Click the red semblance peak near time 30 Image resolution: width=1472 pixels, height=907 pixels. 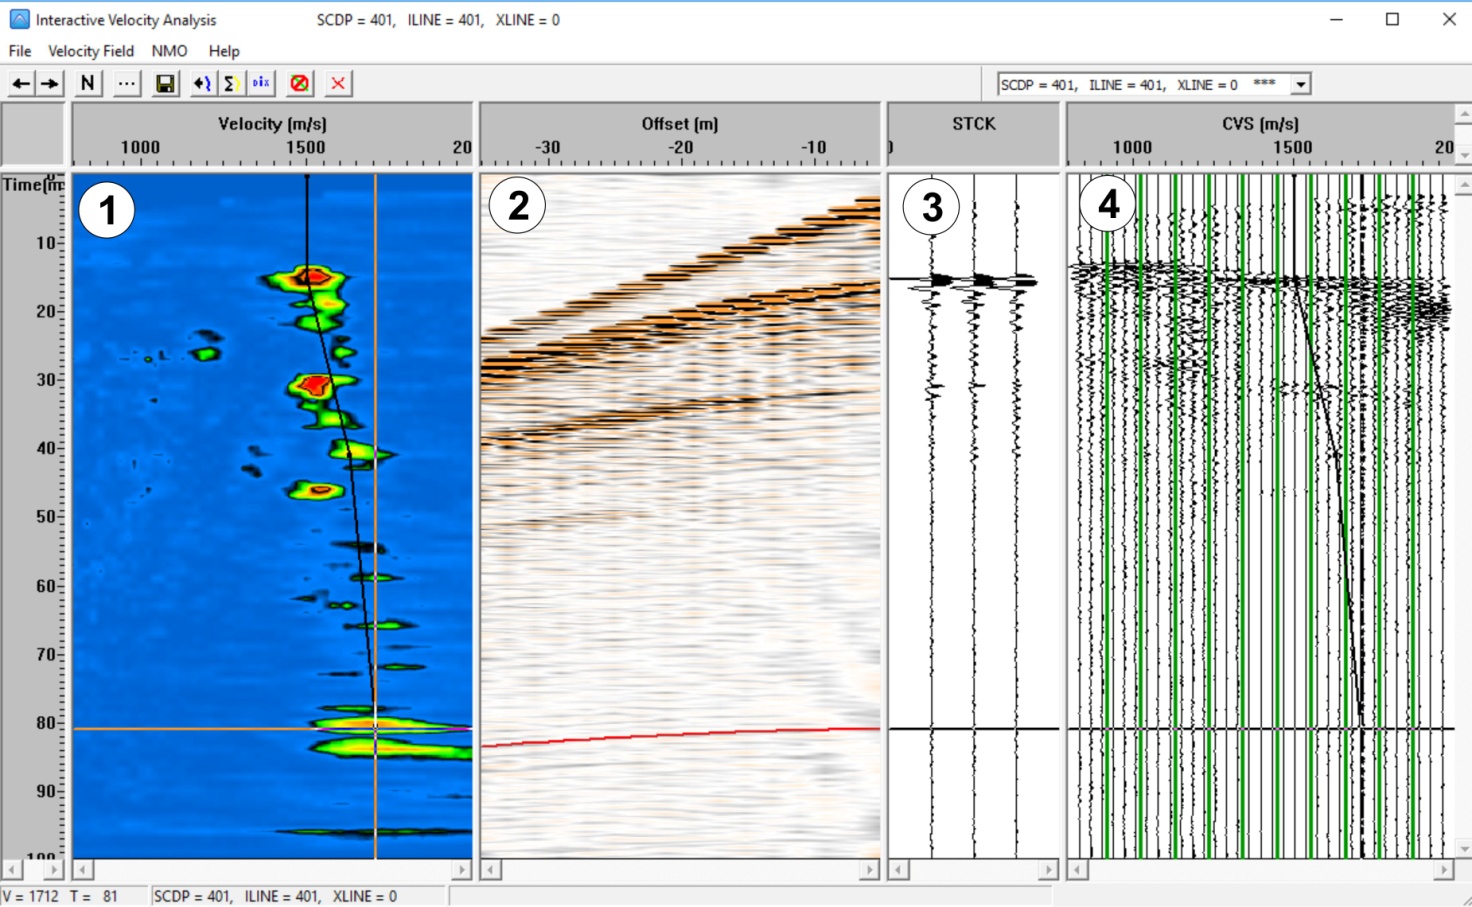(315, 384)
